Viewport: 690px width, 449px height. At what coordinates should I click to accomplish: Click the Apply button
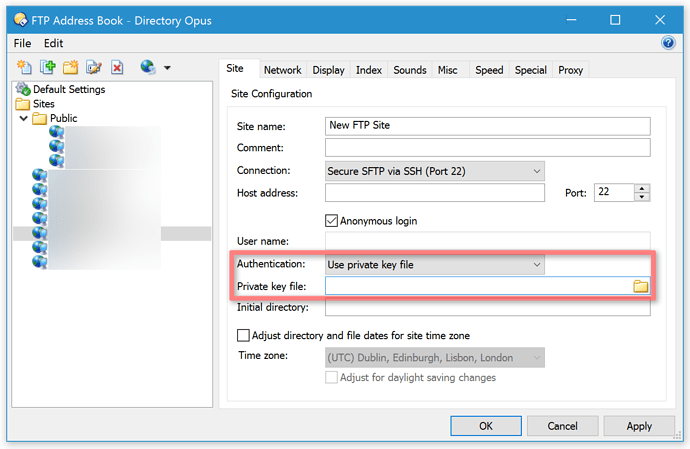(639, 426)
